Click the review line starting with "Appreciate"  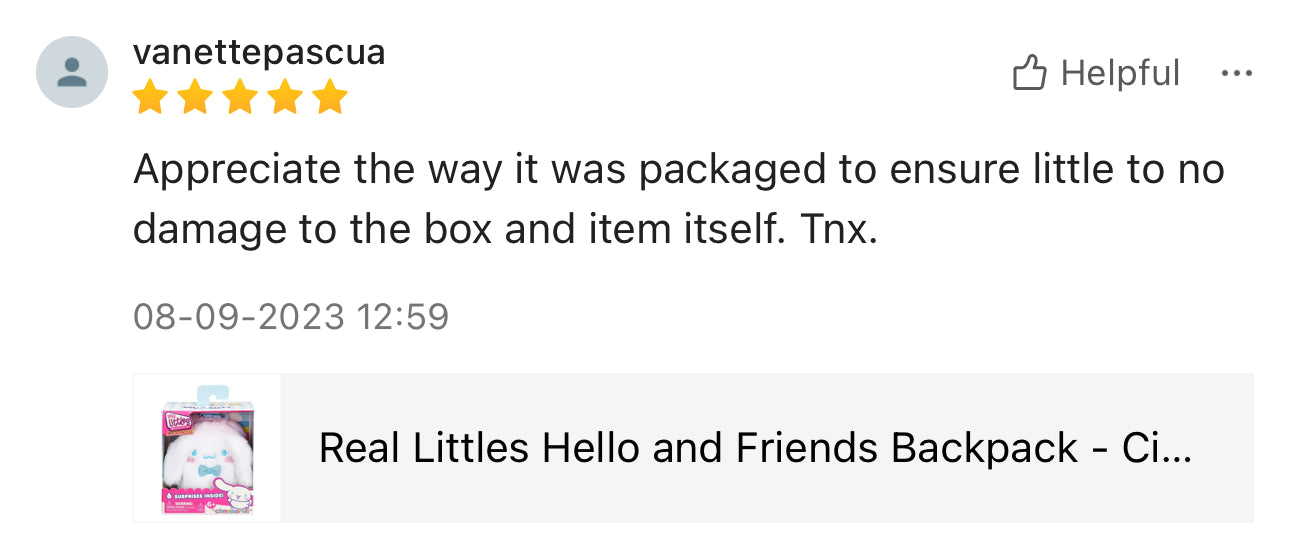pos(678,170)
